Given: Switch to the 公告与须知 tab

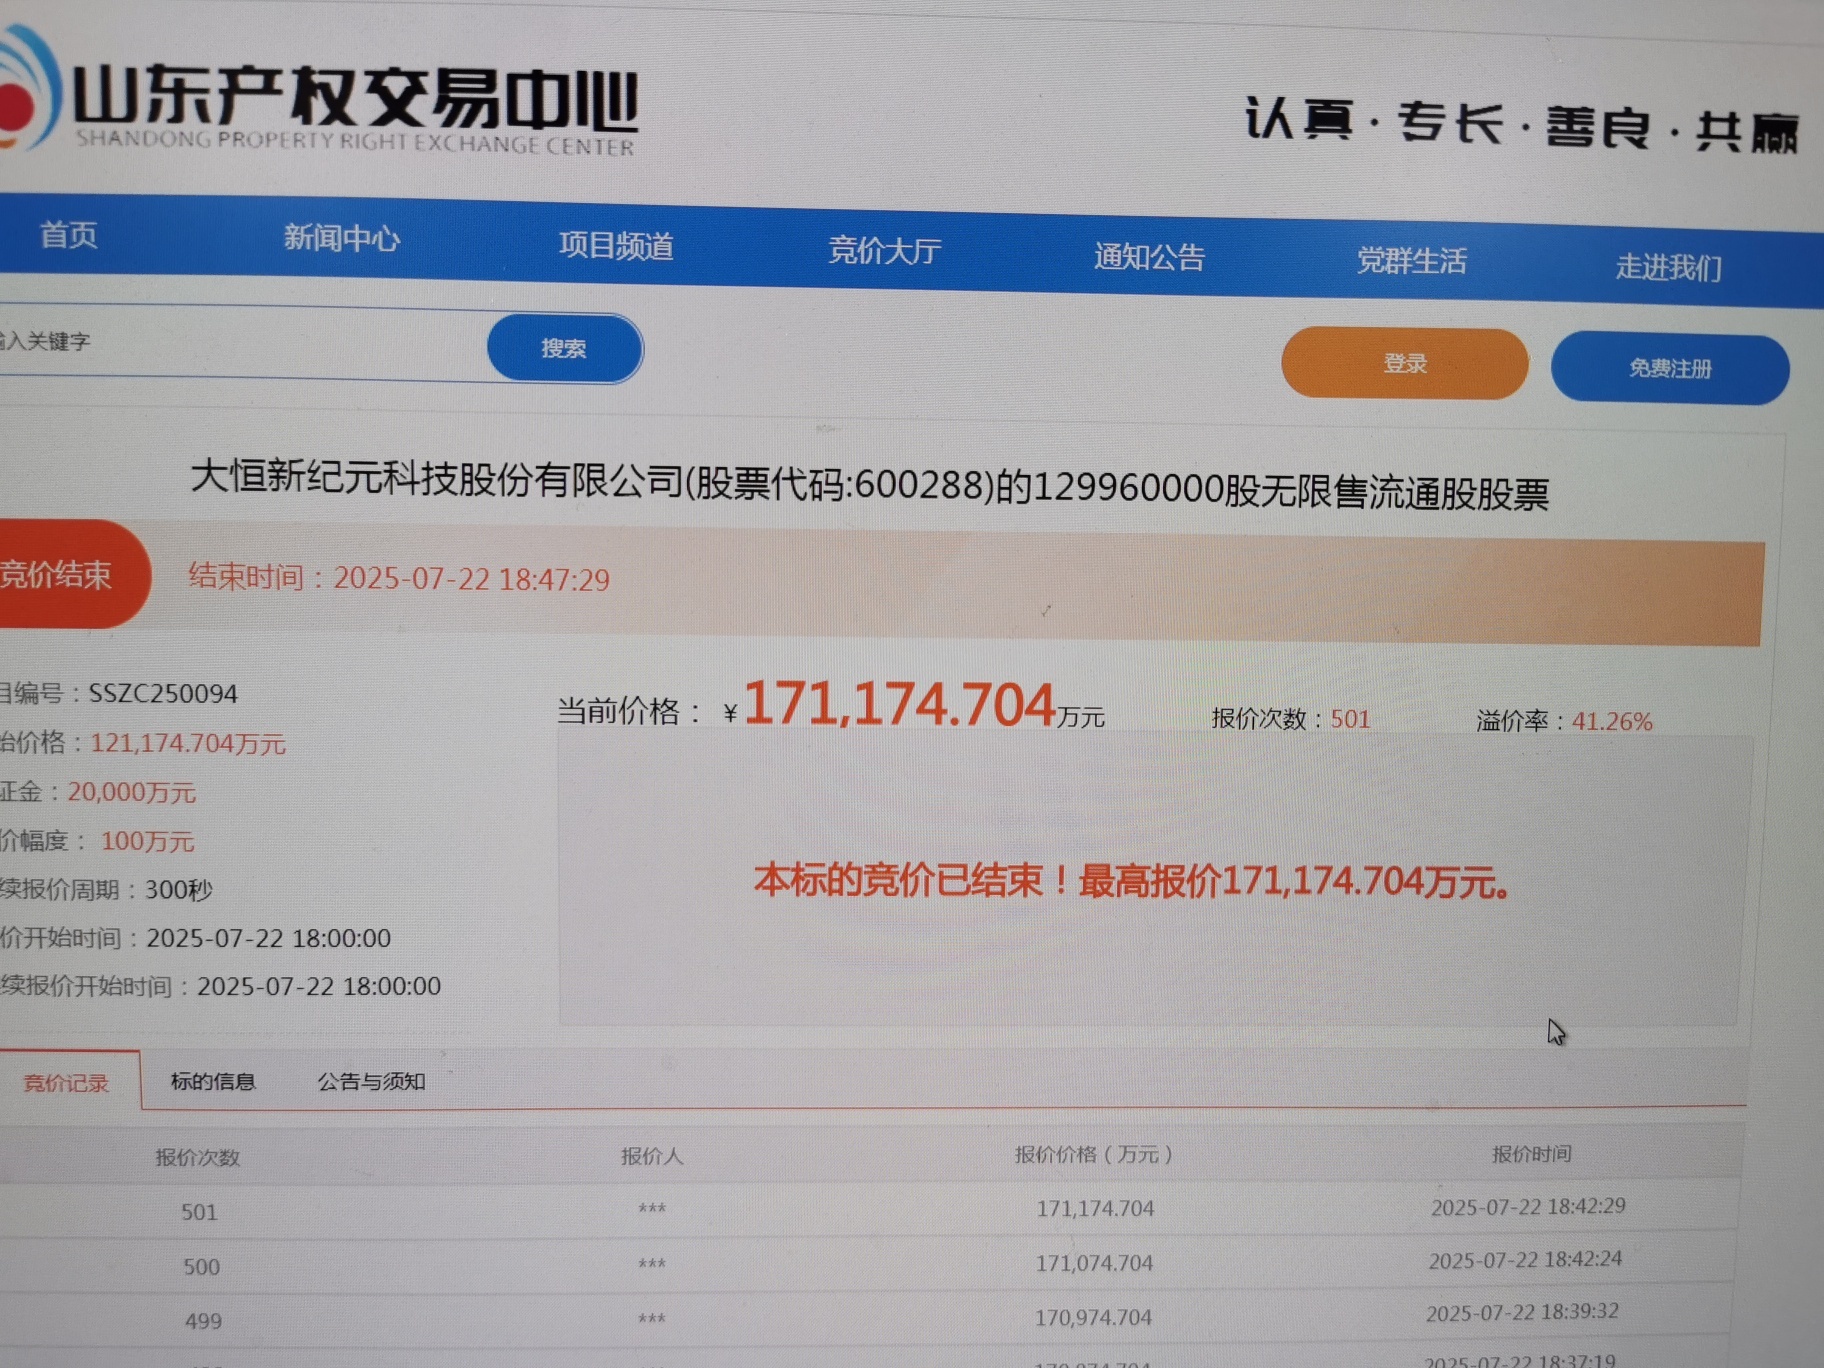Looking at the screenshot, I should click(372, 1081).
